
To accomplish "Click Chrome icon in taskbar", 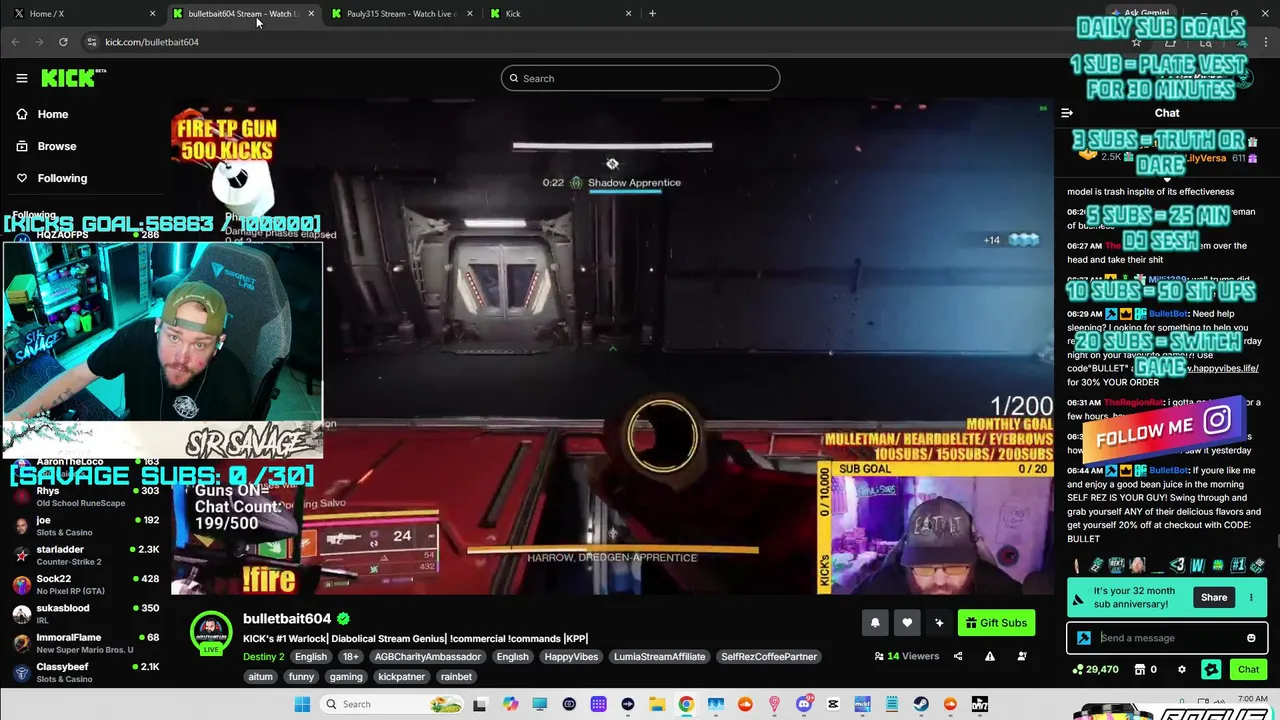I will (x=686, y=704).
